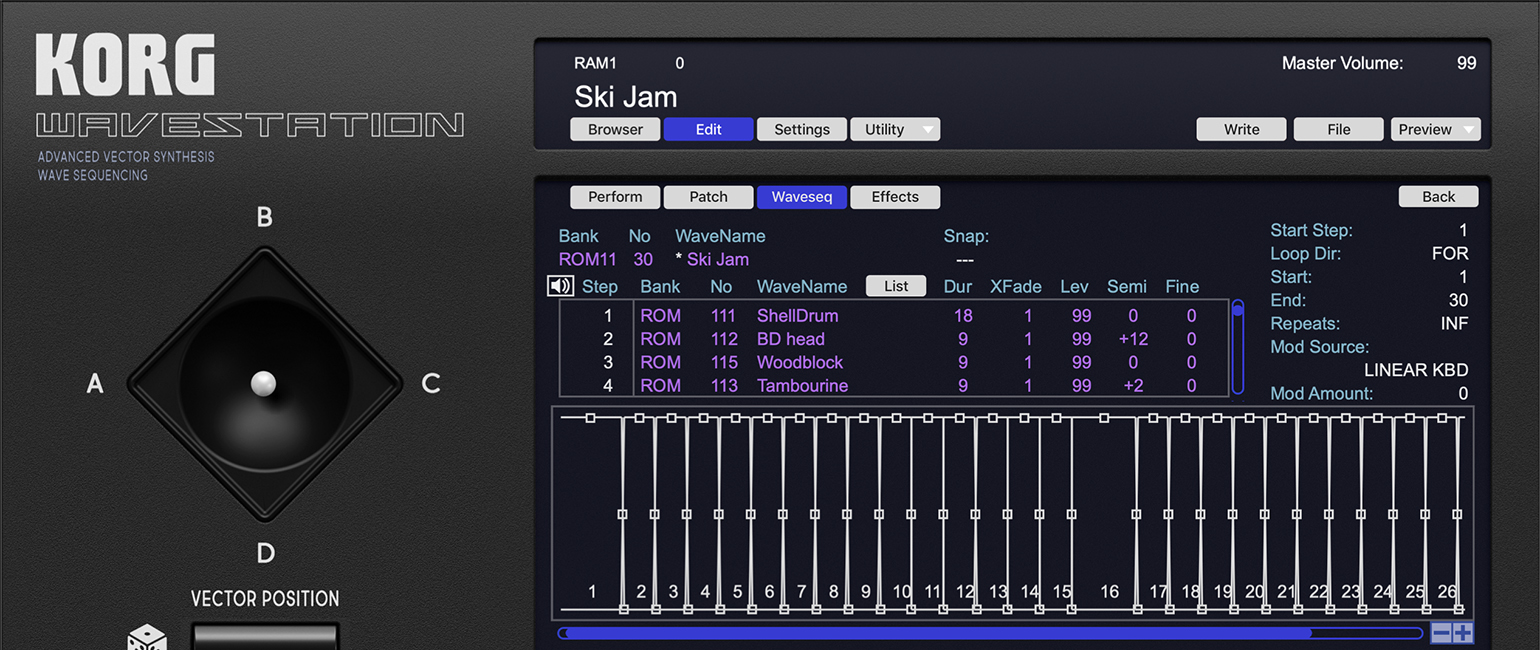Click the Semi value +12 for BD head
The width and height of the screenshot is (1540, 650).
(1133, 339)
